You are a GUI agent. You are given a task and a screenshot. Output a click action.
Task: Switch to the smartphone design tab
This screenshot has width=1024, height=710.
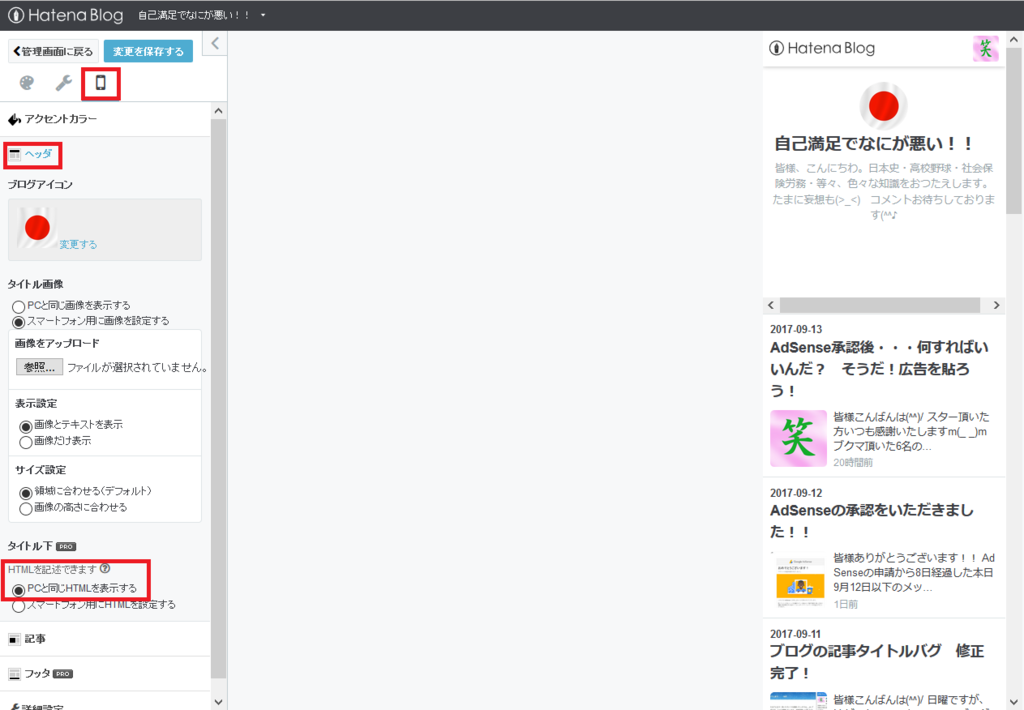(x=101, y=83)
